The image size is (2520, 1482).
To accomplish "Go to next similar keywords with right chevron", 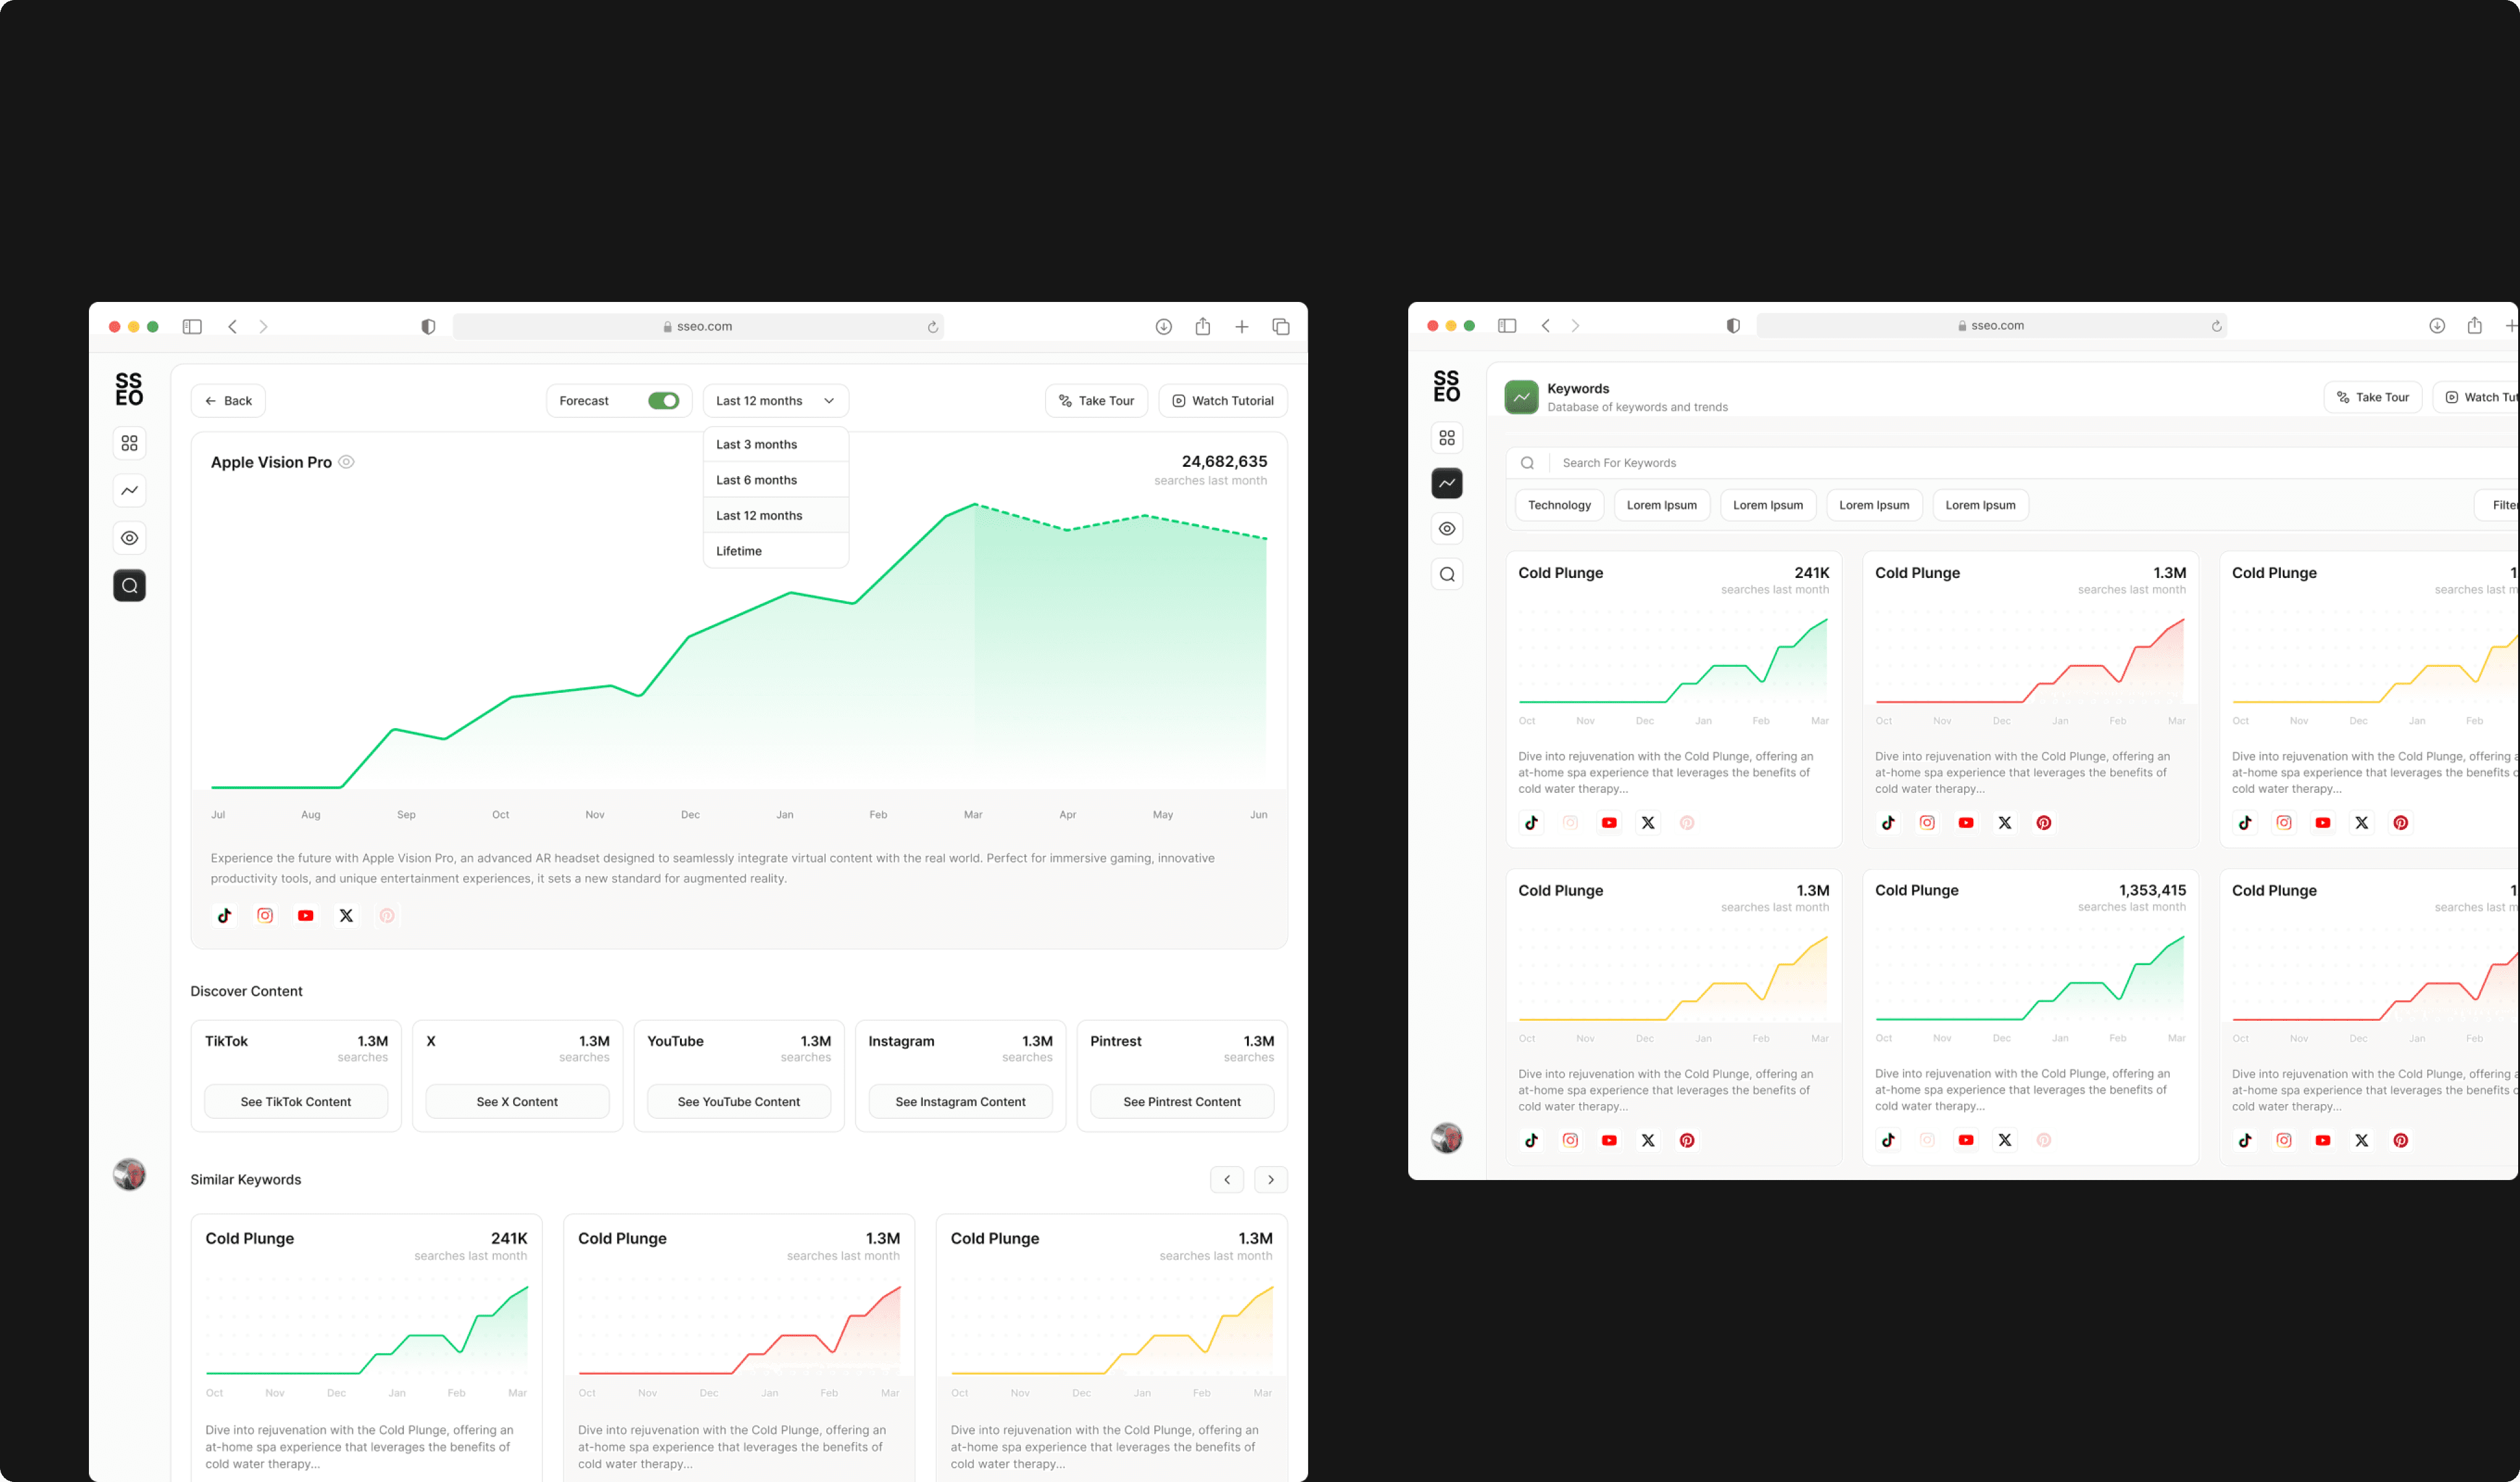I will point(1270,1180).
